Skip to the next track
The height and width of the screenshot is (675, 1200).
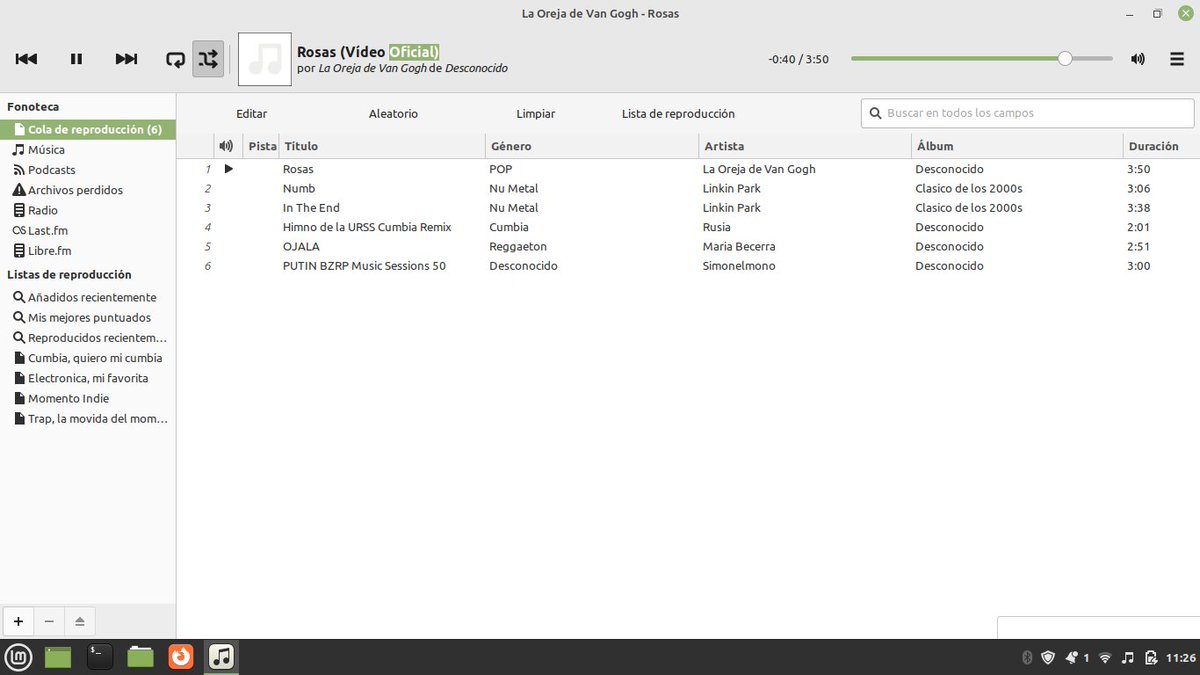pos(126,59)
